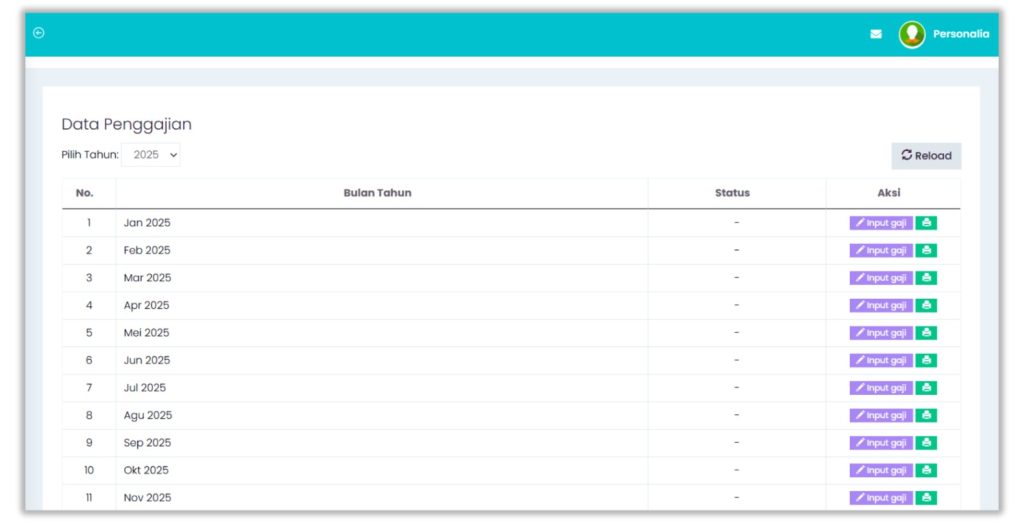1024x525 pixels.
Task: Click the No. column header
Action: pos(85,193)
